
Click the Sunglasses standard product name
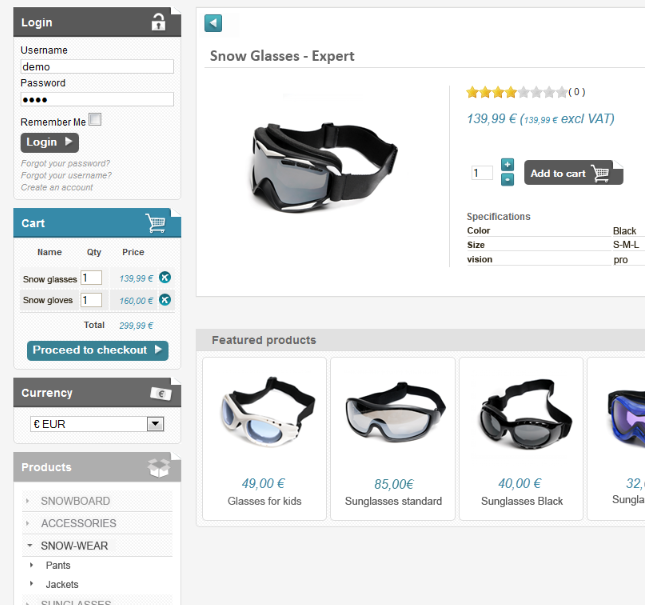tap(393, 501)
